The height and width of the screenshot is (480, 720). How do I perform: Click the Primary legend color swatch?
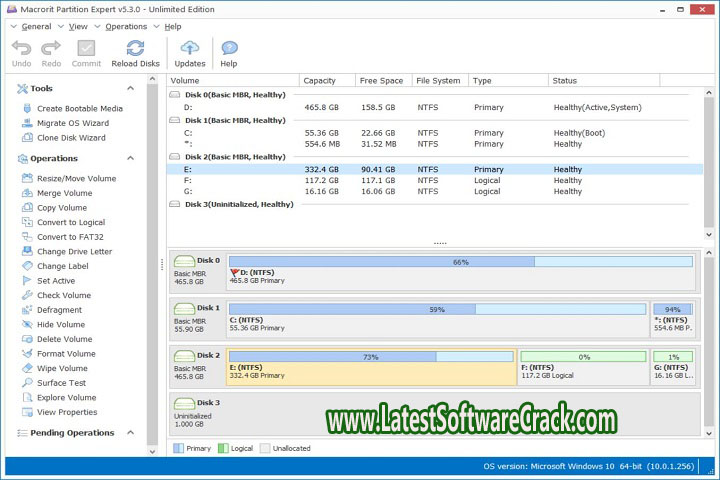(178, 448)
